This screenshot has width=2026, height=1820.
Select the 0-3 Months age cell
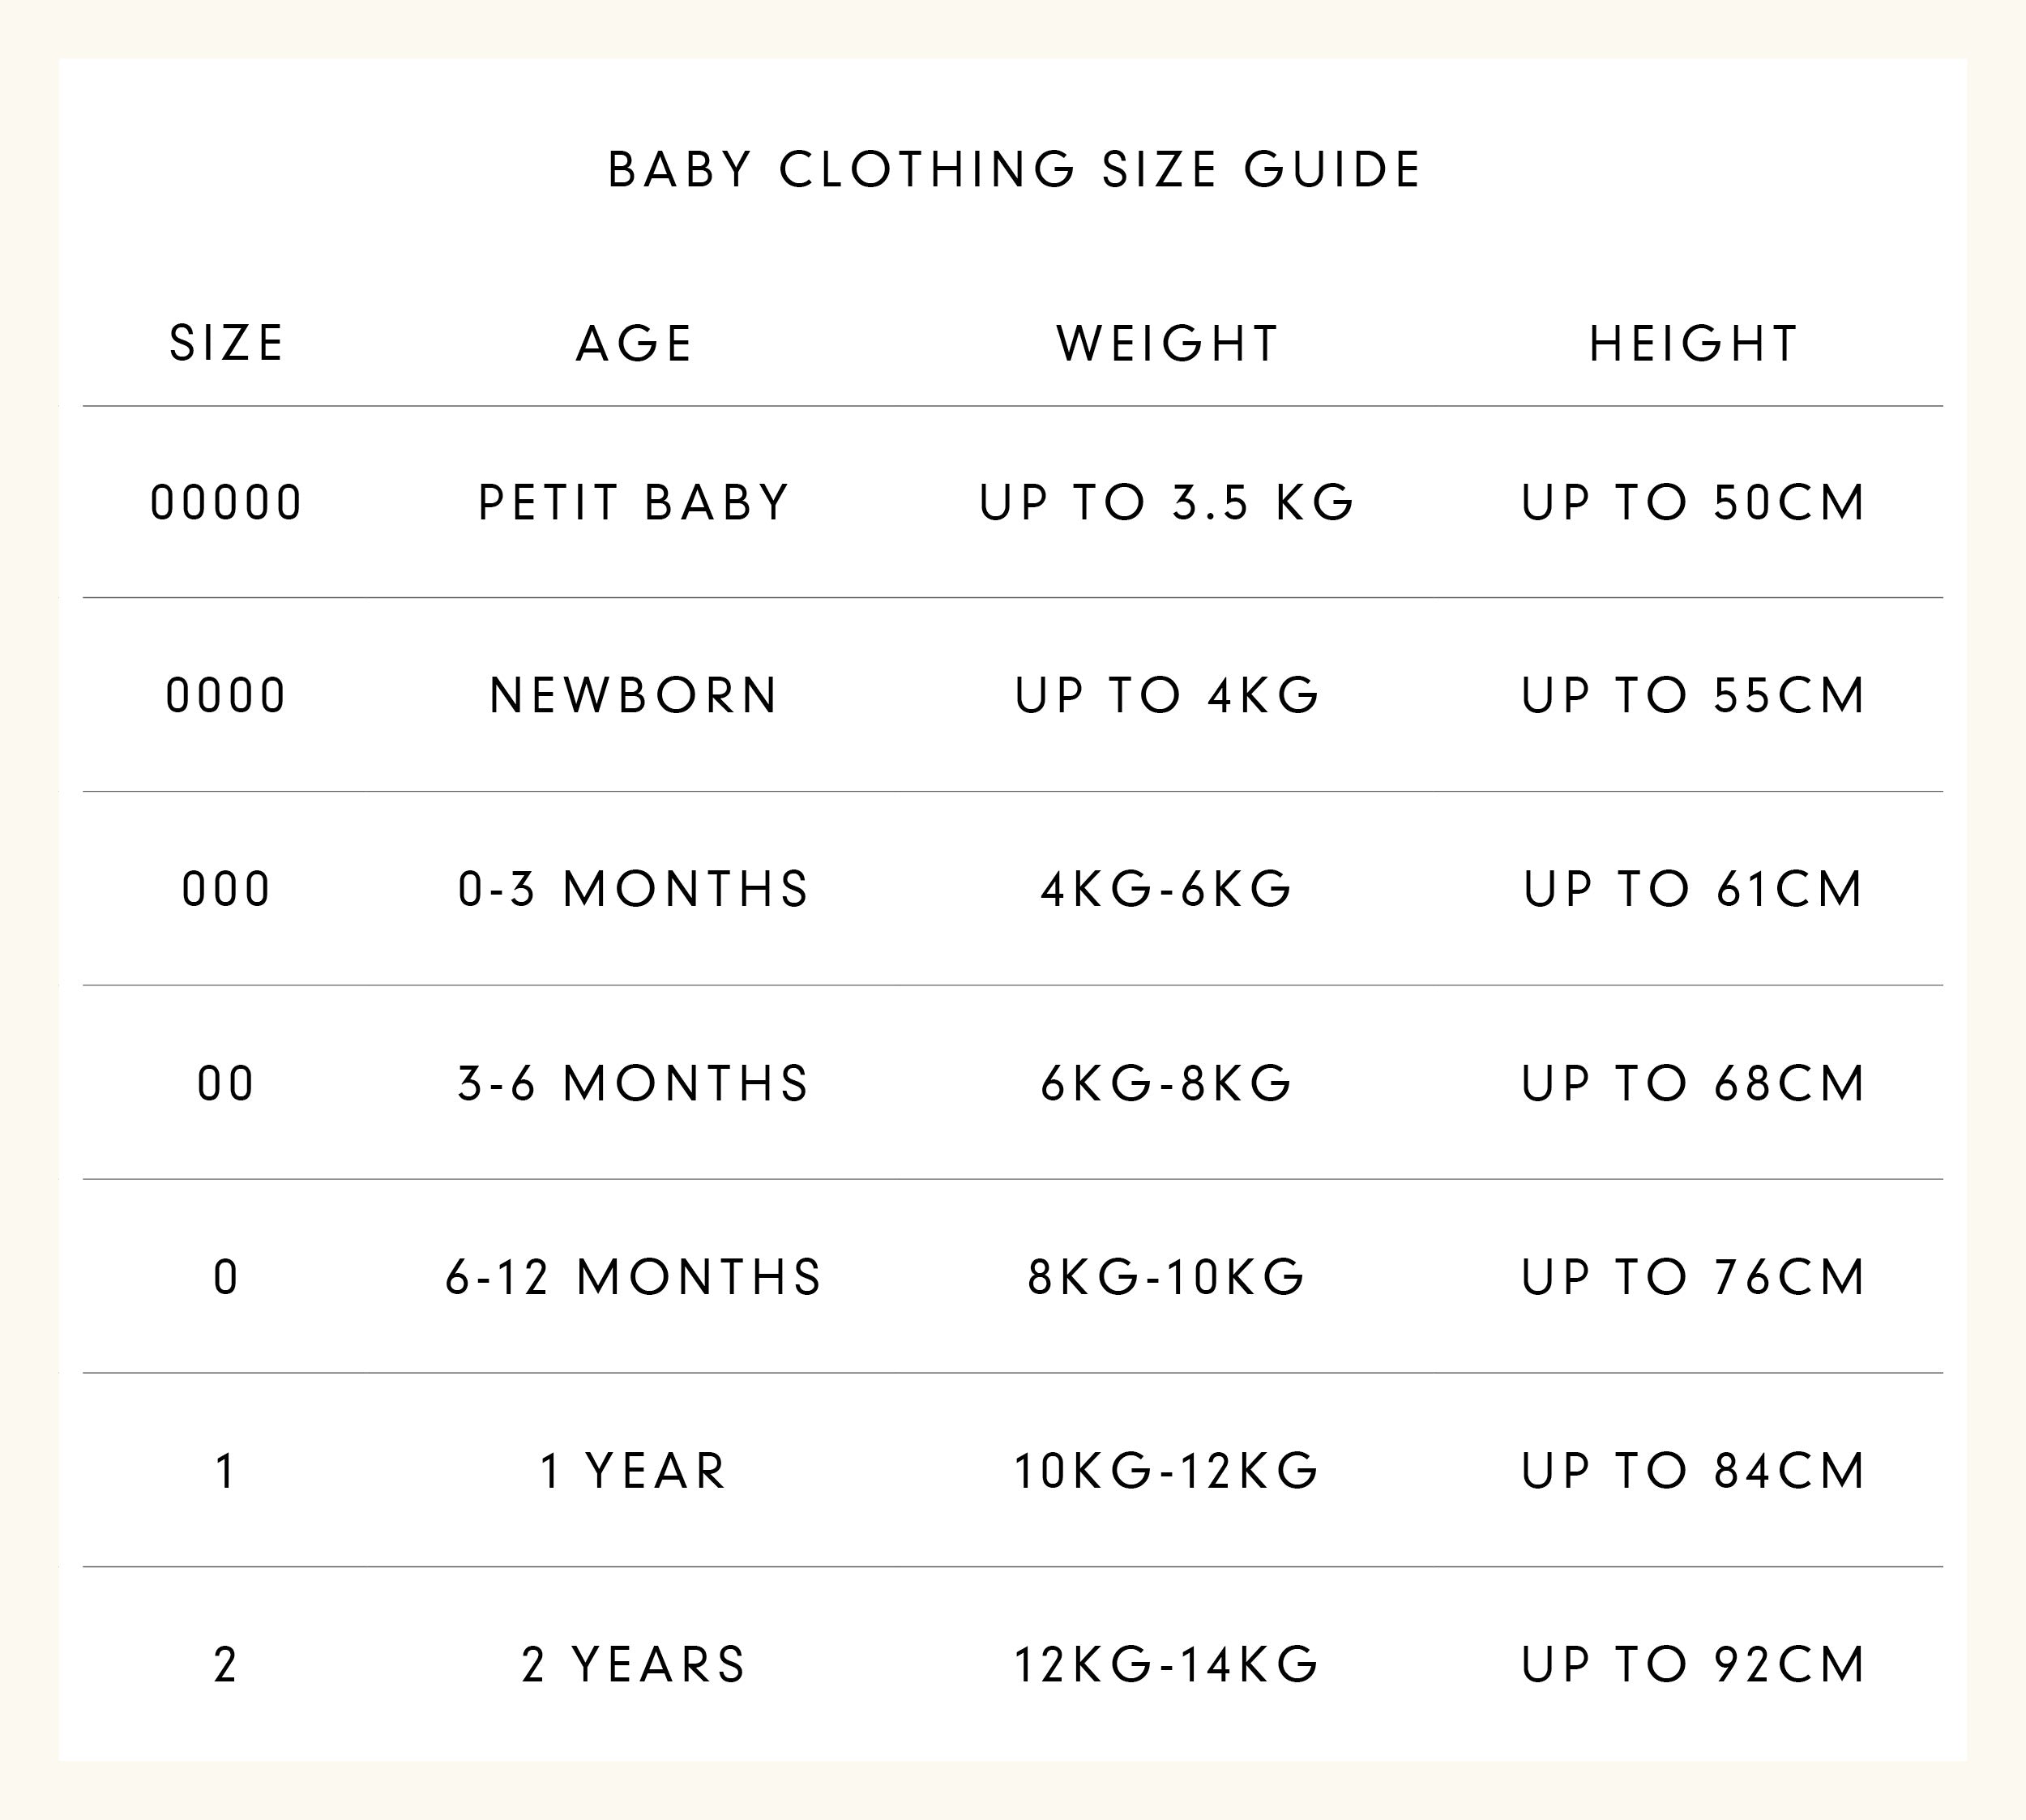(634, 890)
